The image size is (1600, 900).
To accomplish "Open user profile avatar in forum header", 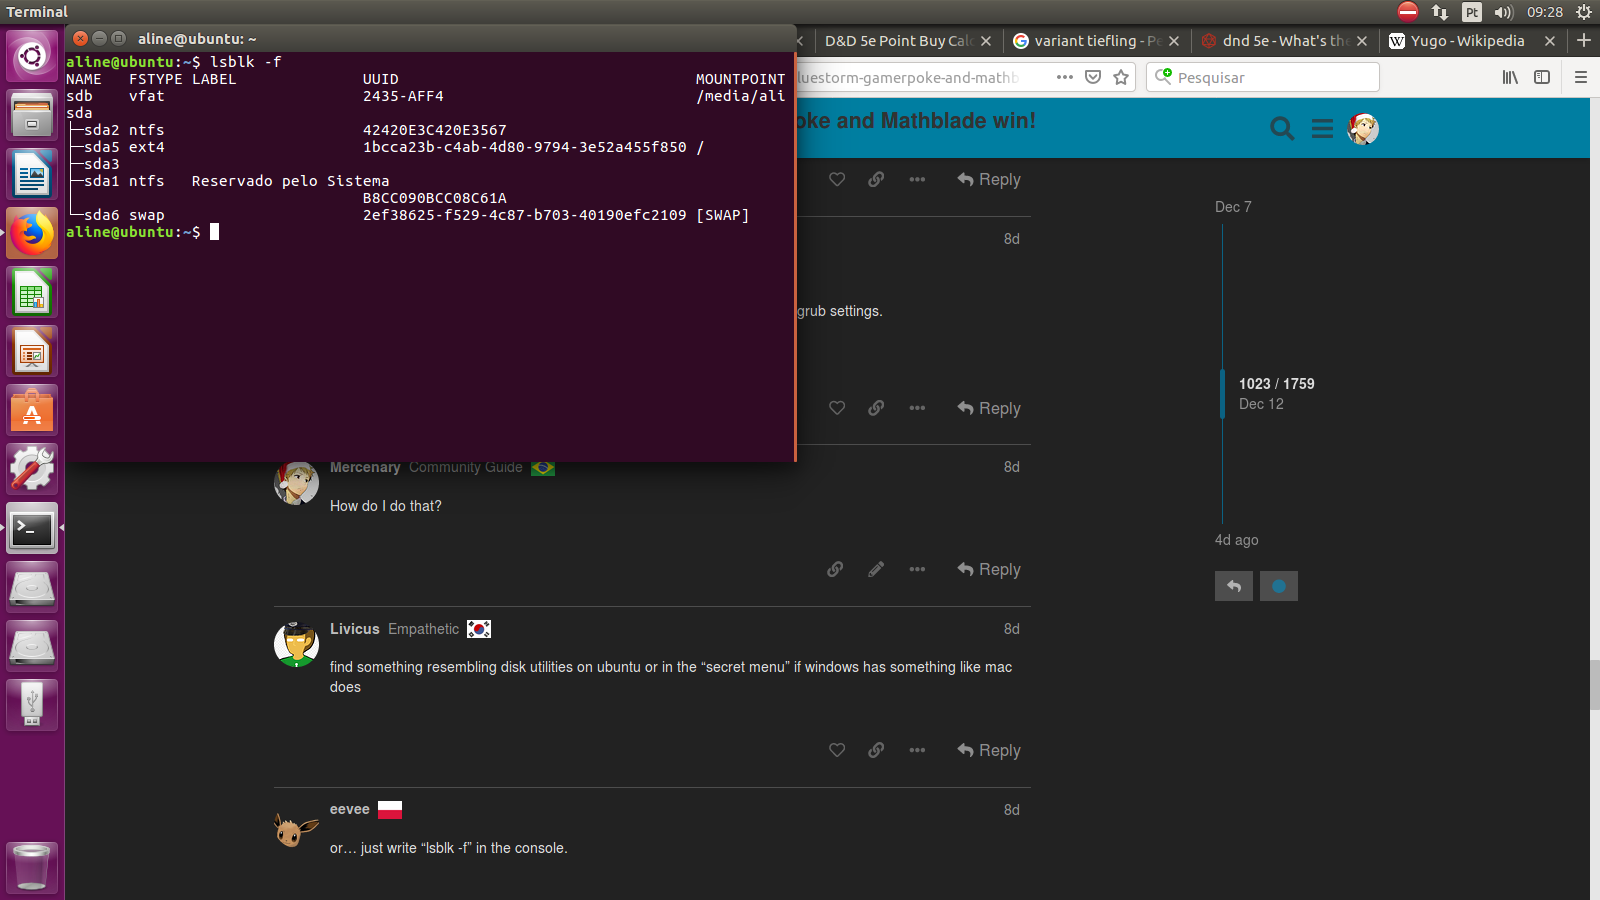I will pyautogui.click(x=1363, y=128).
